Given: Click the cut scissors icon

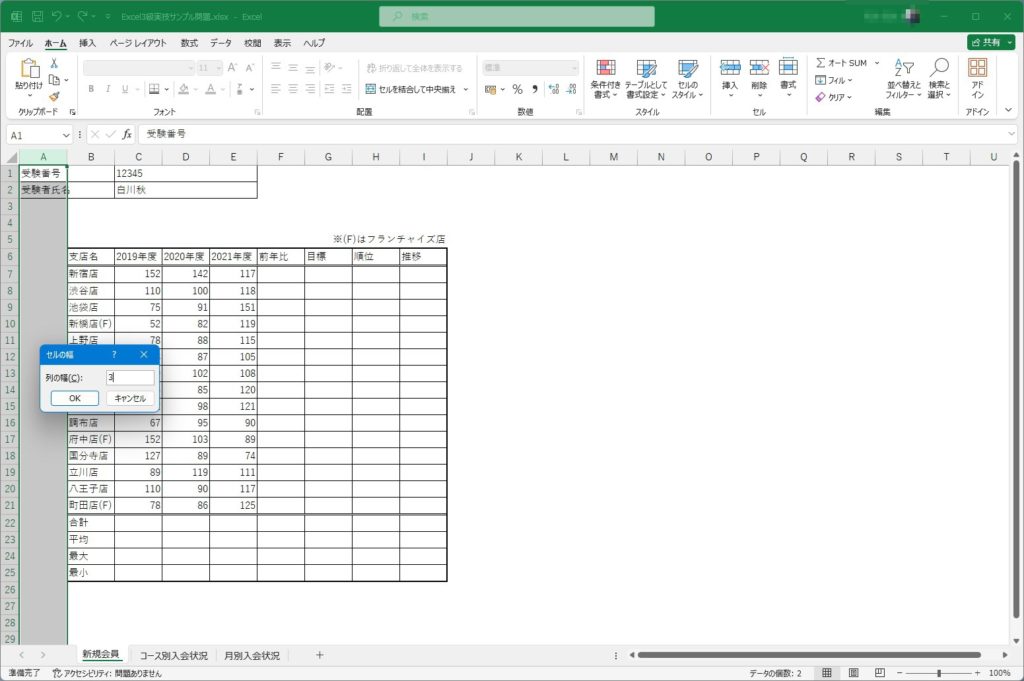Looking at the screenshot, I should tap(54, 63).
